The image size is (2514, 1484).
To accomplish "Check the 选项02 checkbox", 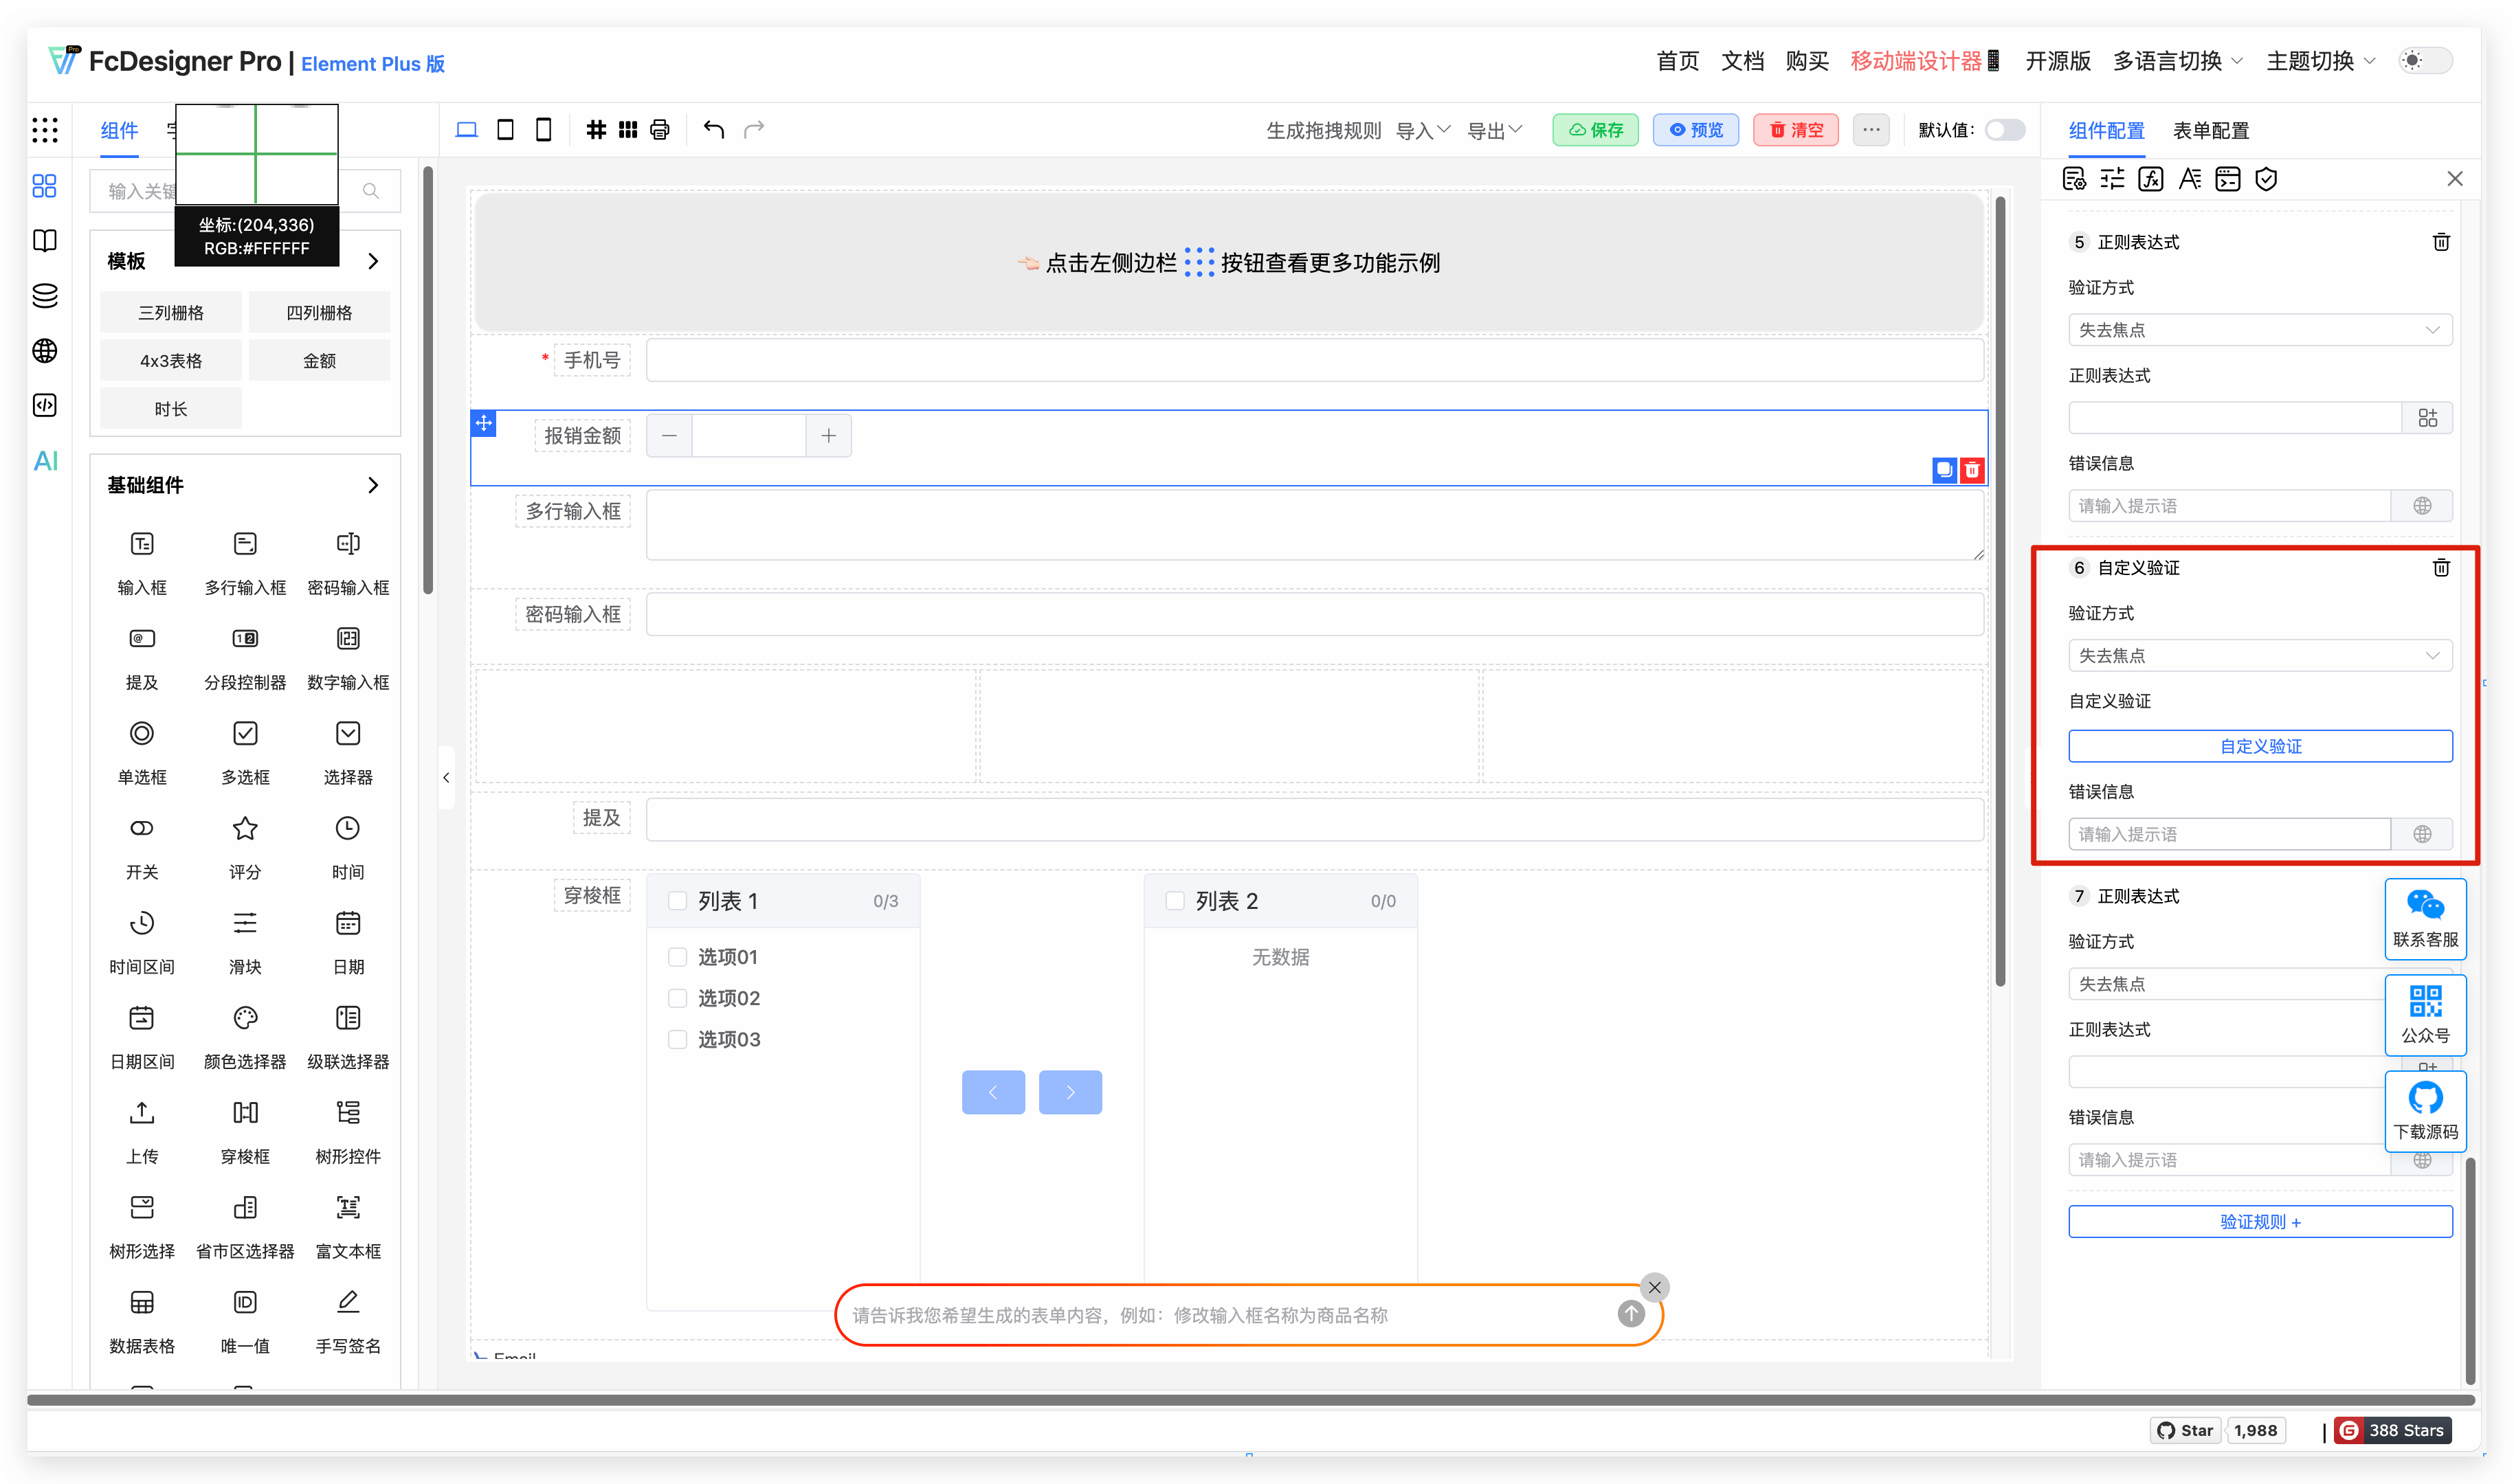I will [x=677, y=998].
